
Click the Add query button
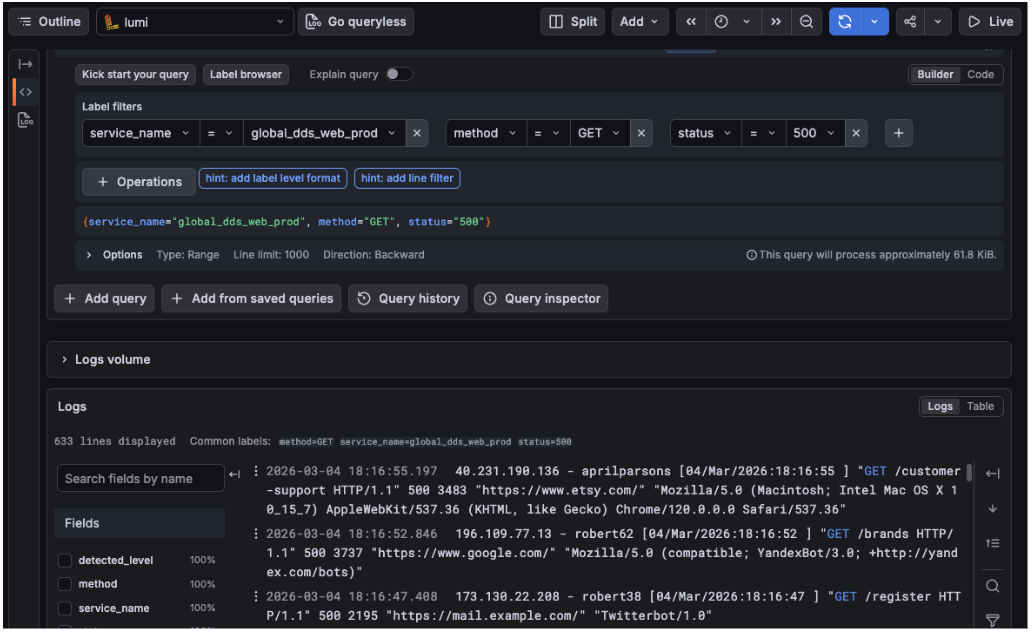click(105, 299)
